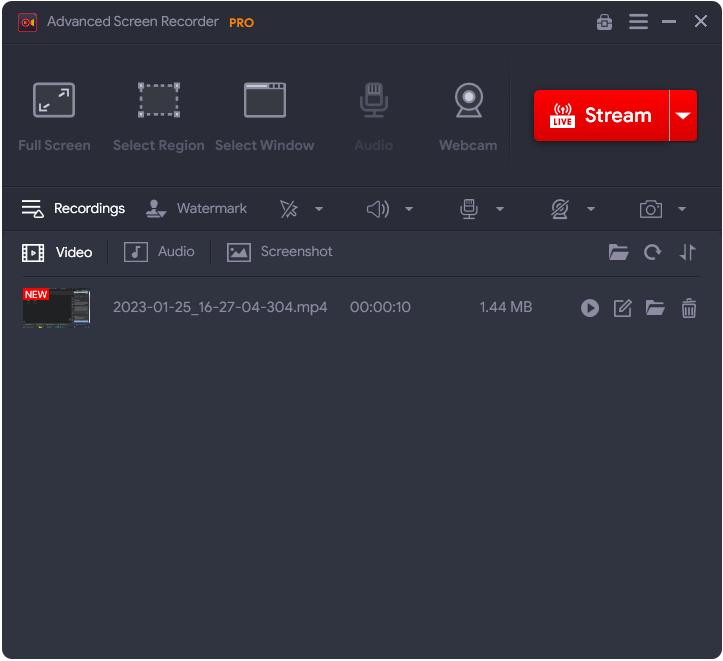Delete the recording with trash icon
Screen dimensions: 723x661
tap(688, 308)
